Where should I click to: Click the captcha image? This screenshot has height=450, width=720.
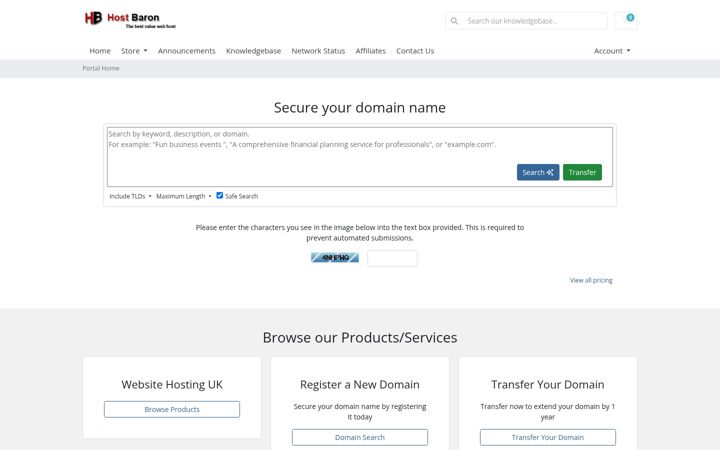[335, 258]
